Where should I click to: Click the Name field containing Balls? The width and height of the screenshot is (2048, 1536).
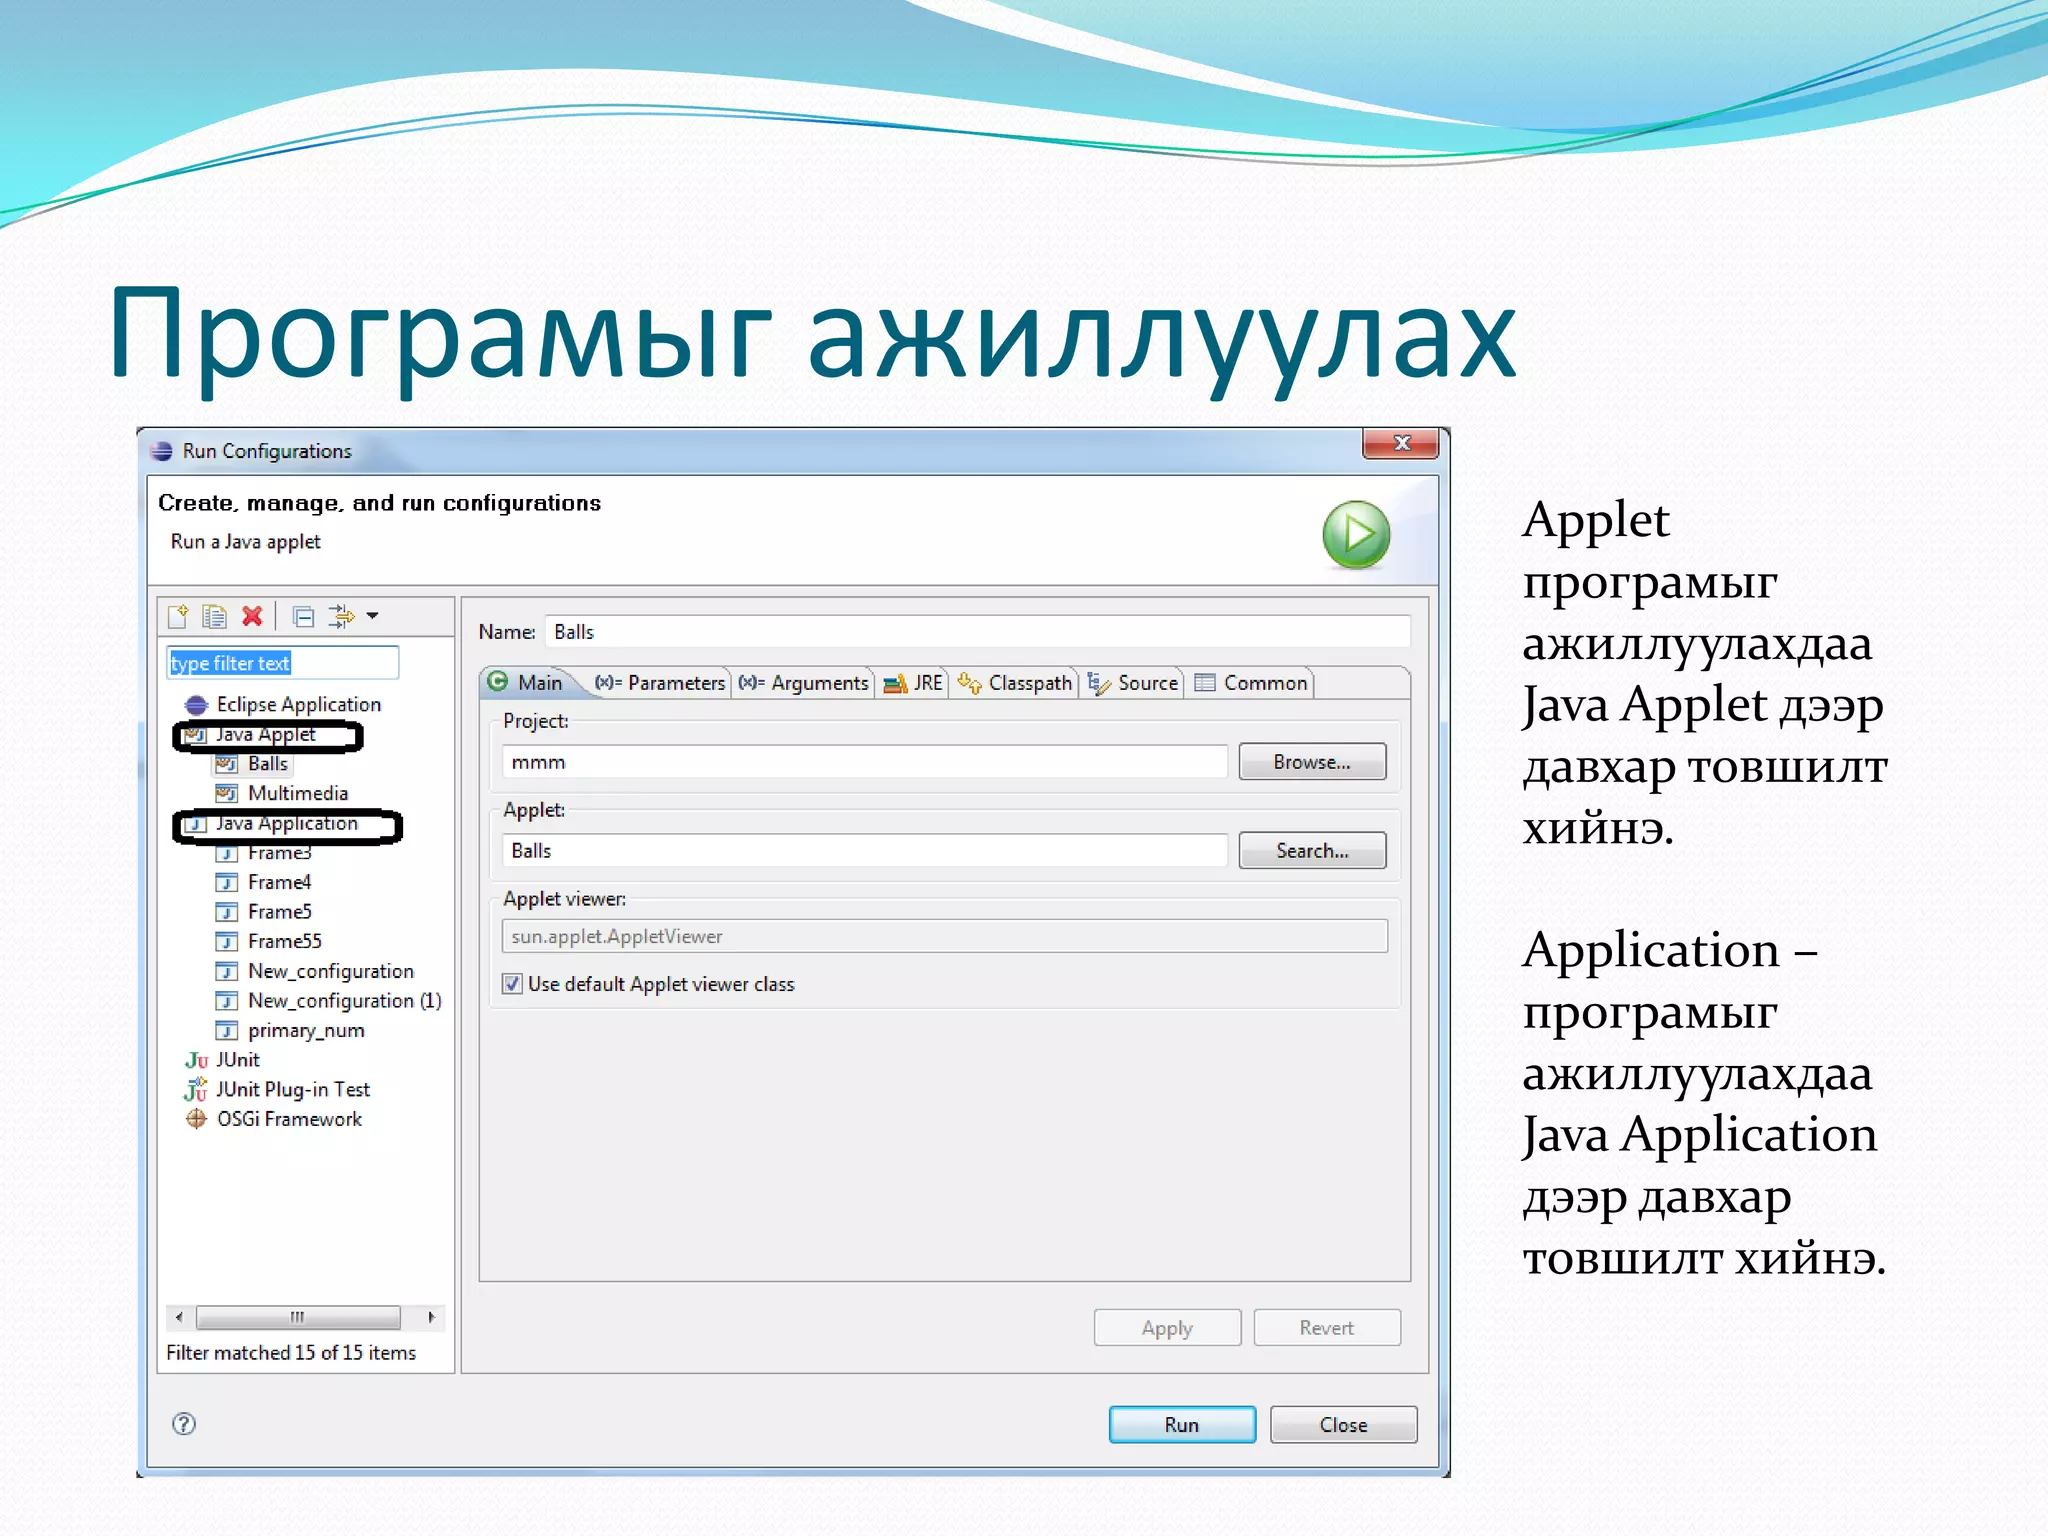977,632
